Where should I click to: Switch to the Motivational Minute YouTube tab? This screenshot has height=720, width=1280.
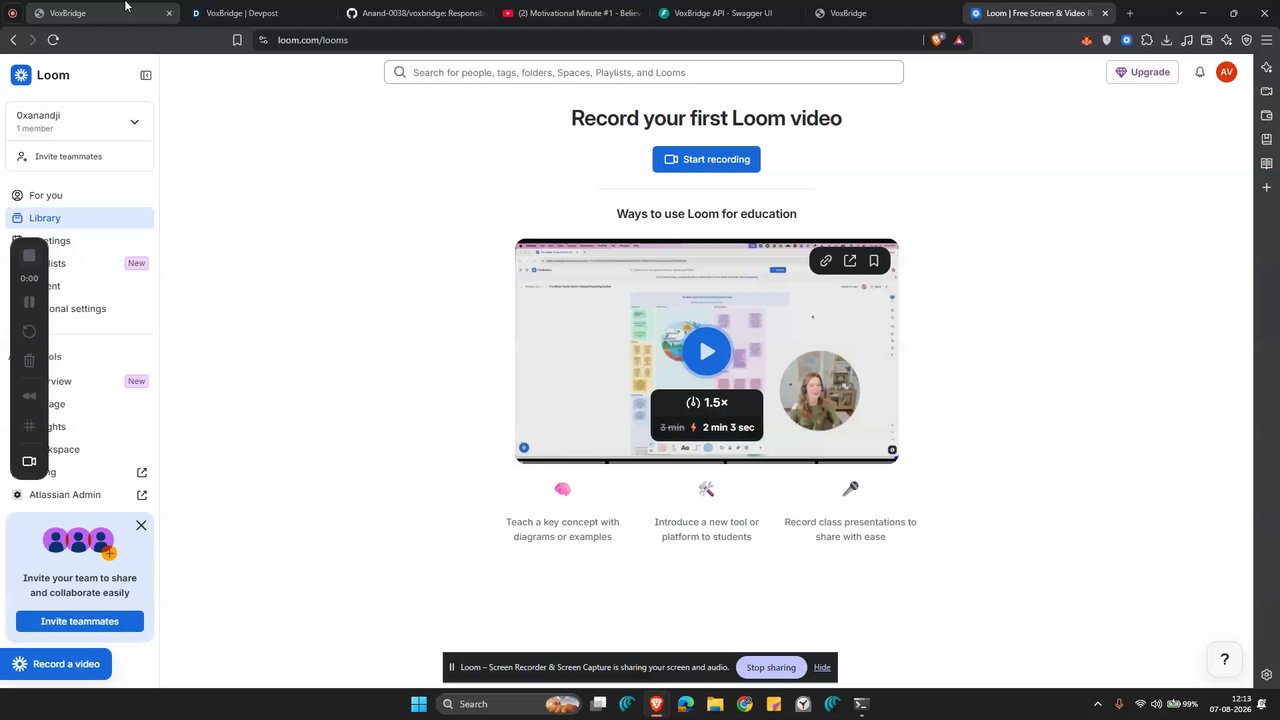[x=572, y=13]
